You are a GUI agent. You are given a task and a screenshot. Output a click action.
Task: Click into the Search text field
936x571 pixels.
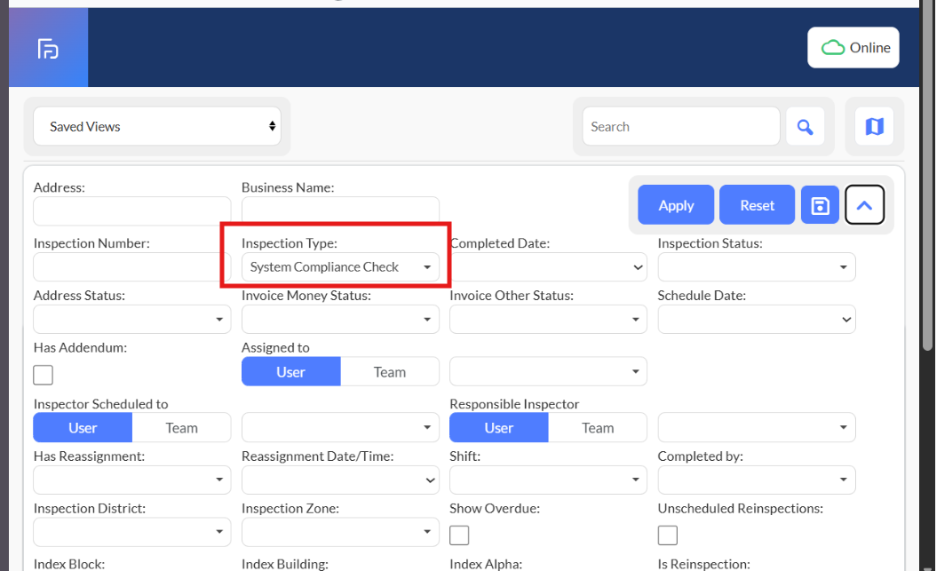pos(680,127)
